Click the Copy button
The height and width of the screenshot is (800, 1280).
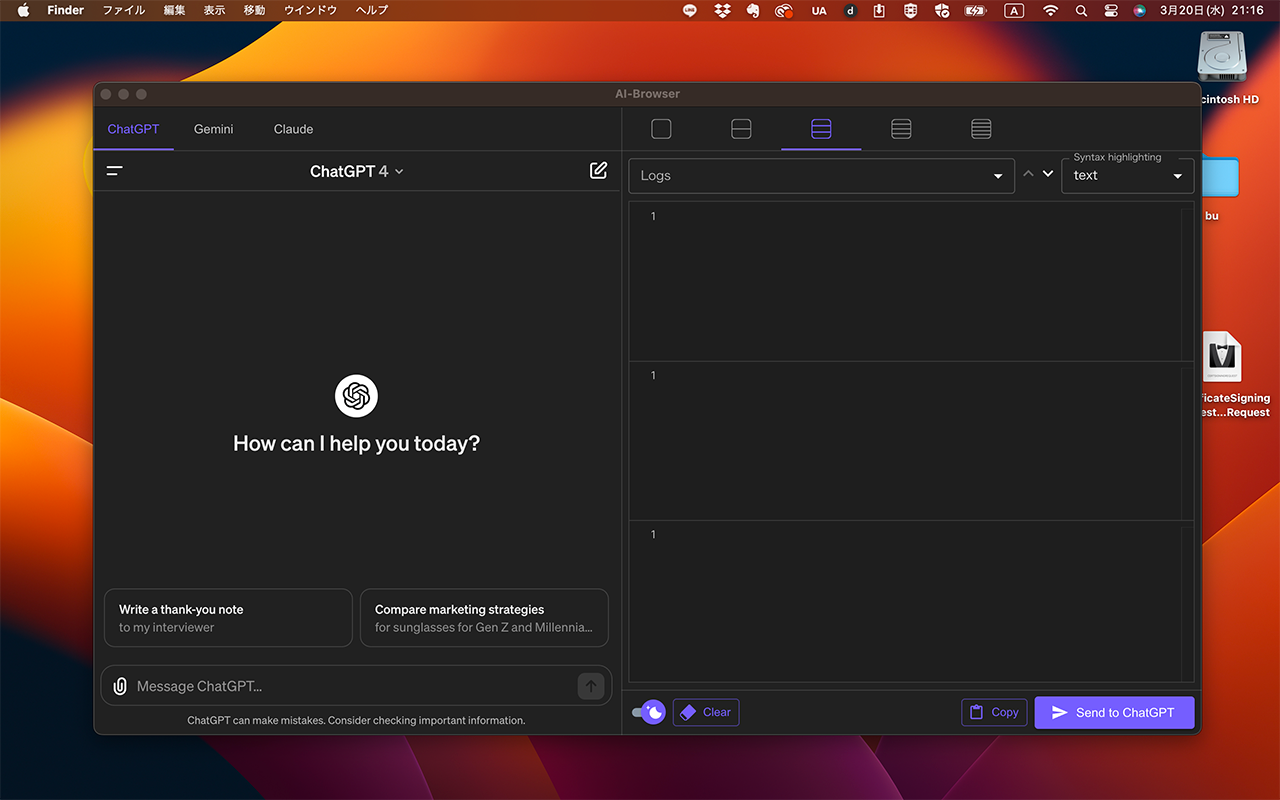994,712
